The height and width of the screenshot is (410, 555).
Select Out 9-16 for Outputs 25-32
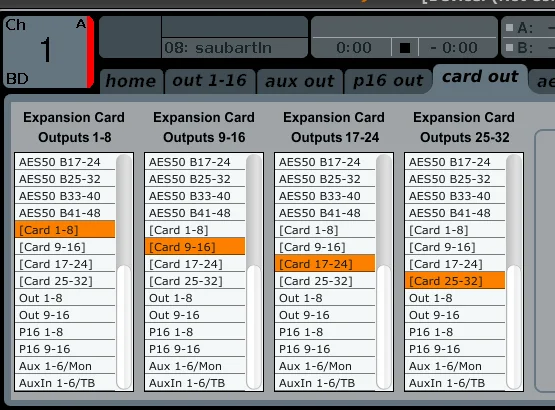455,315
